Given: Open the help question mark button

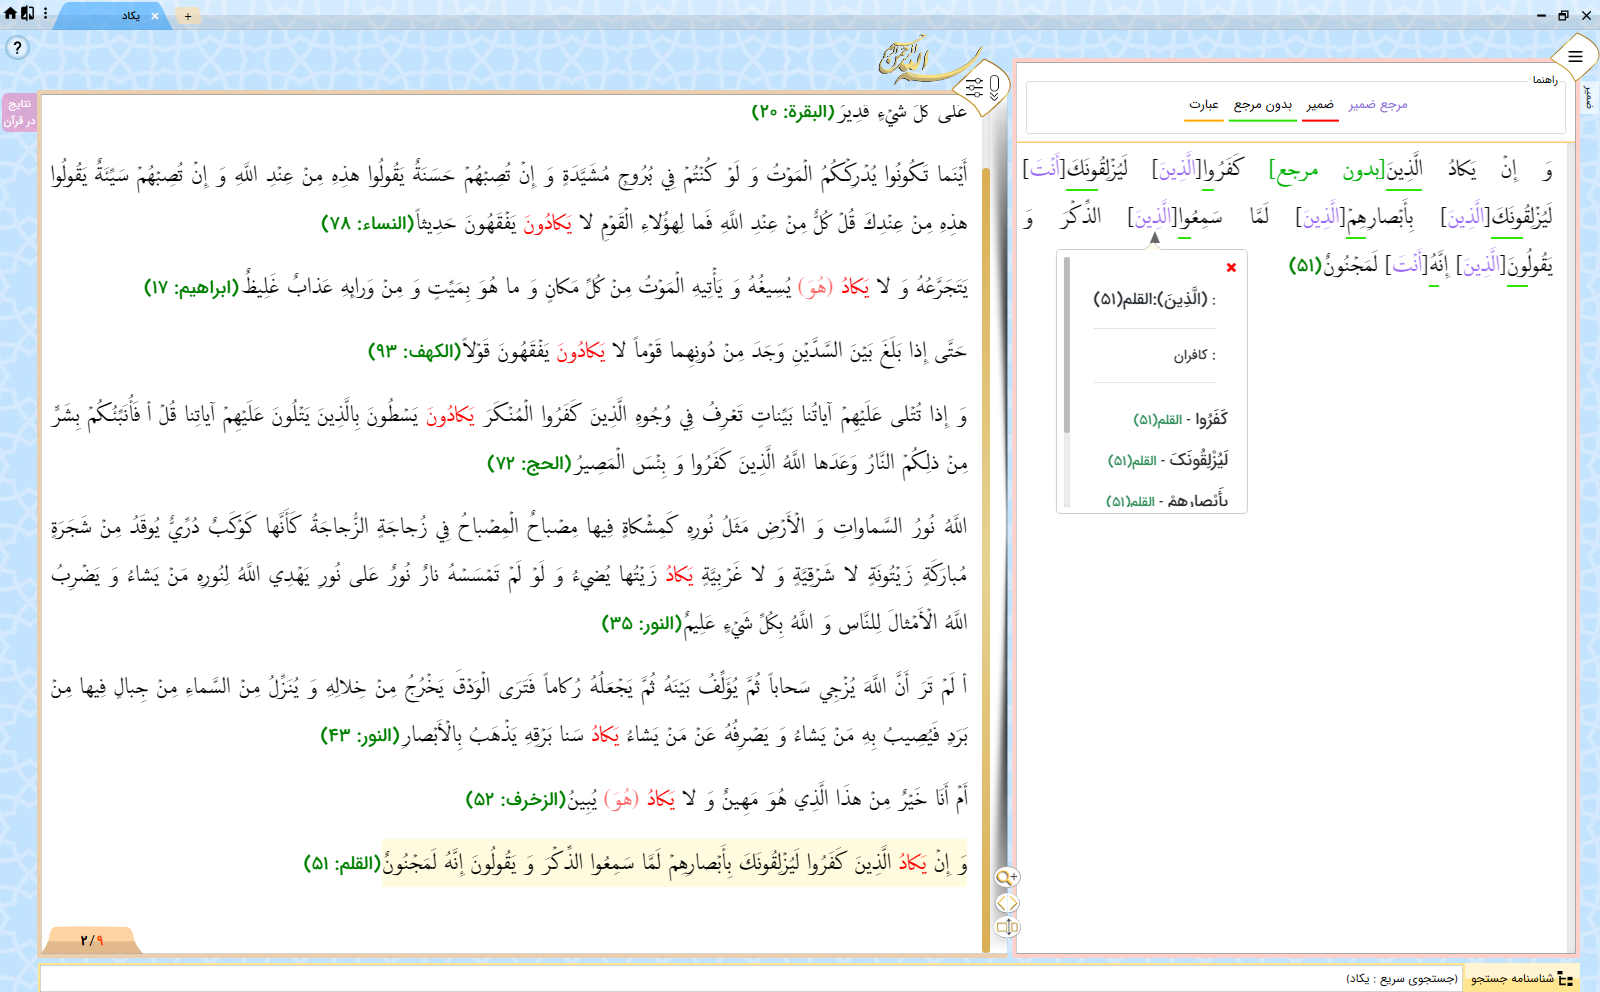Looking at the screenshot, I should tap(17, 48).
